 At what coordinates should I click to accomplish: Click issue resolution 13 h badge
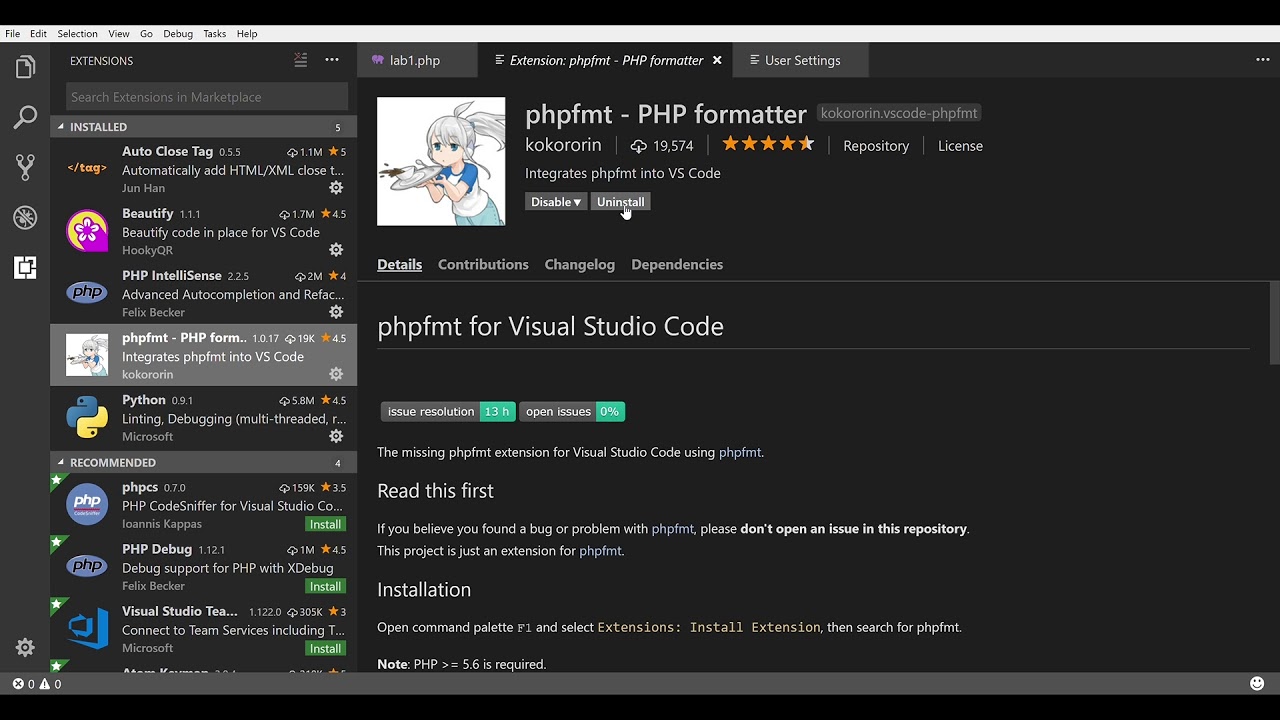click(x=447, y=411)
